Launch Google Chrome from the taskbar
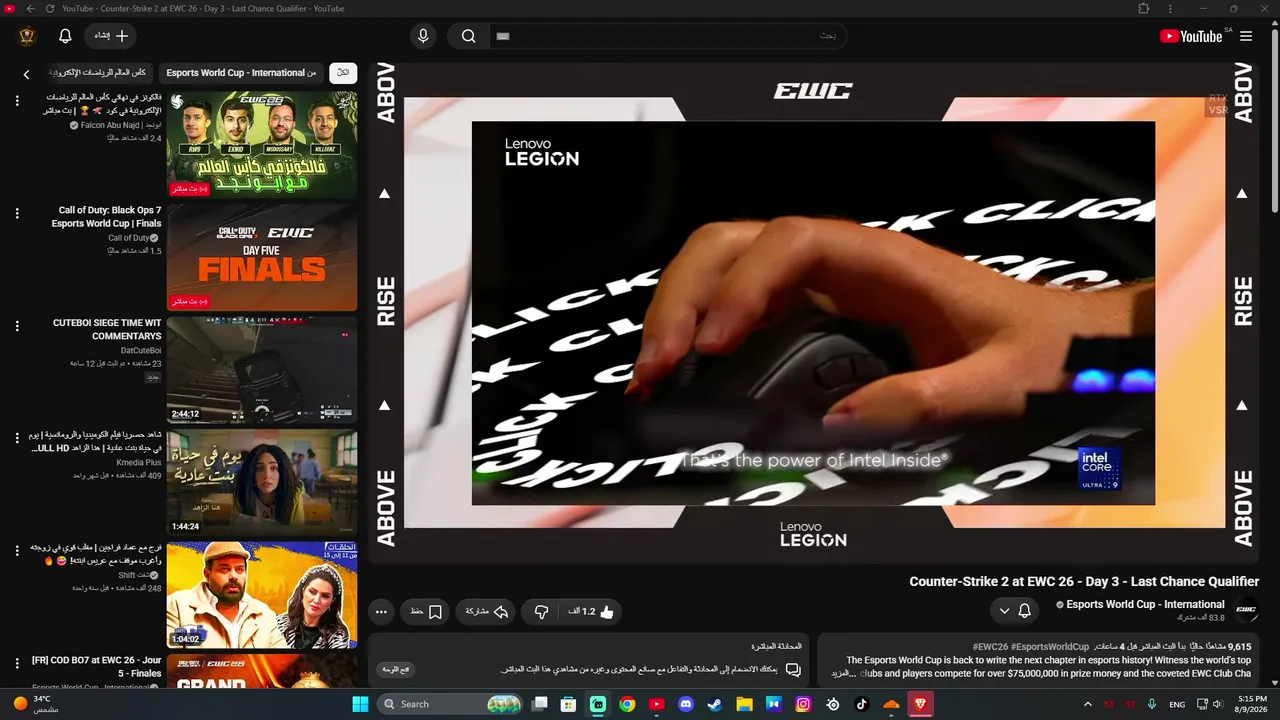 tap(627, 704)
